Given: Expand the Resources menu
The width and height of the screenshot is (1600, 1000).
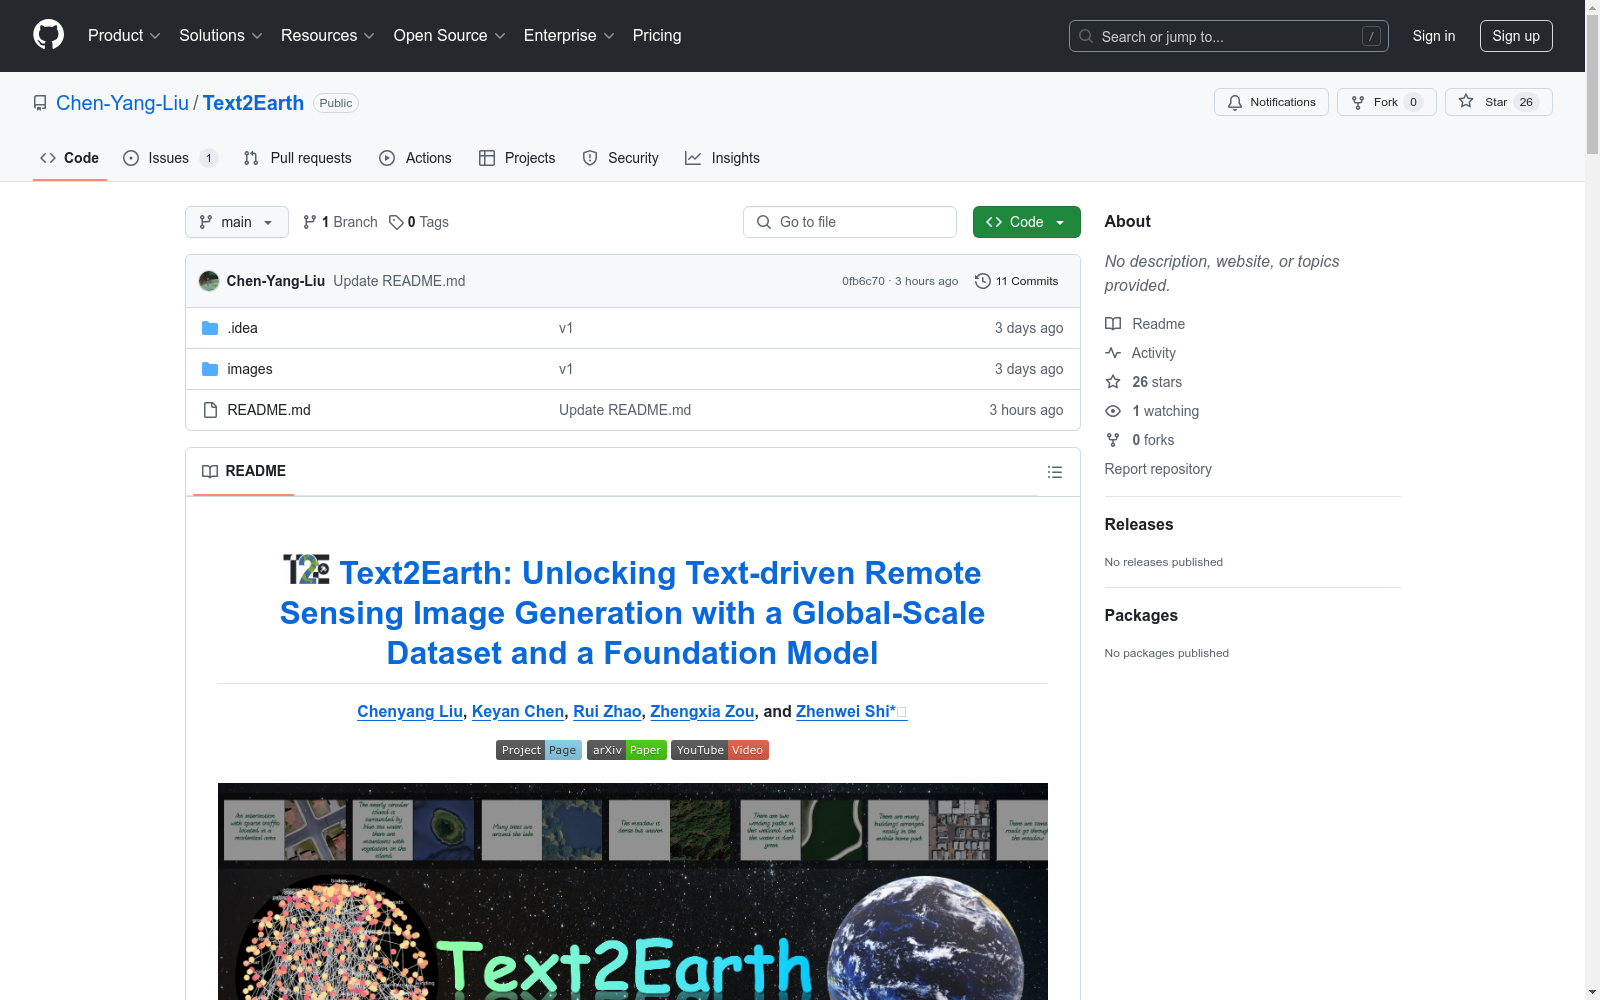Looking at the screenshot, I should tap(328, 36).
